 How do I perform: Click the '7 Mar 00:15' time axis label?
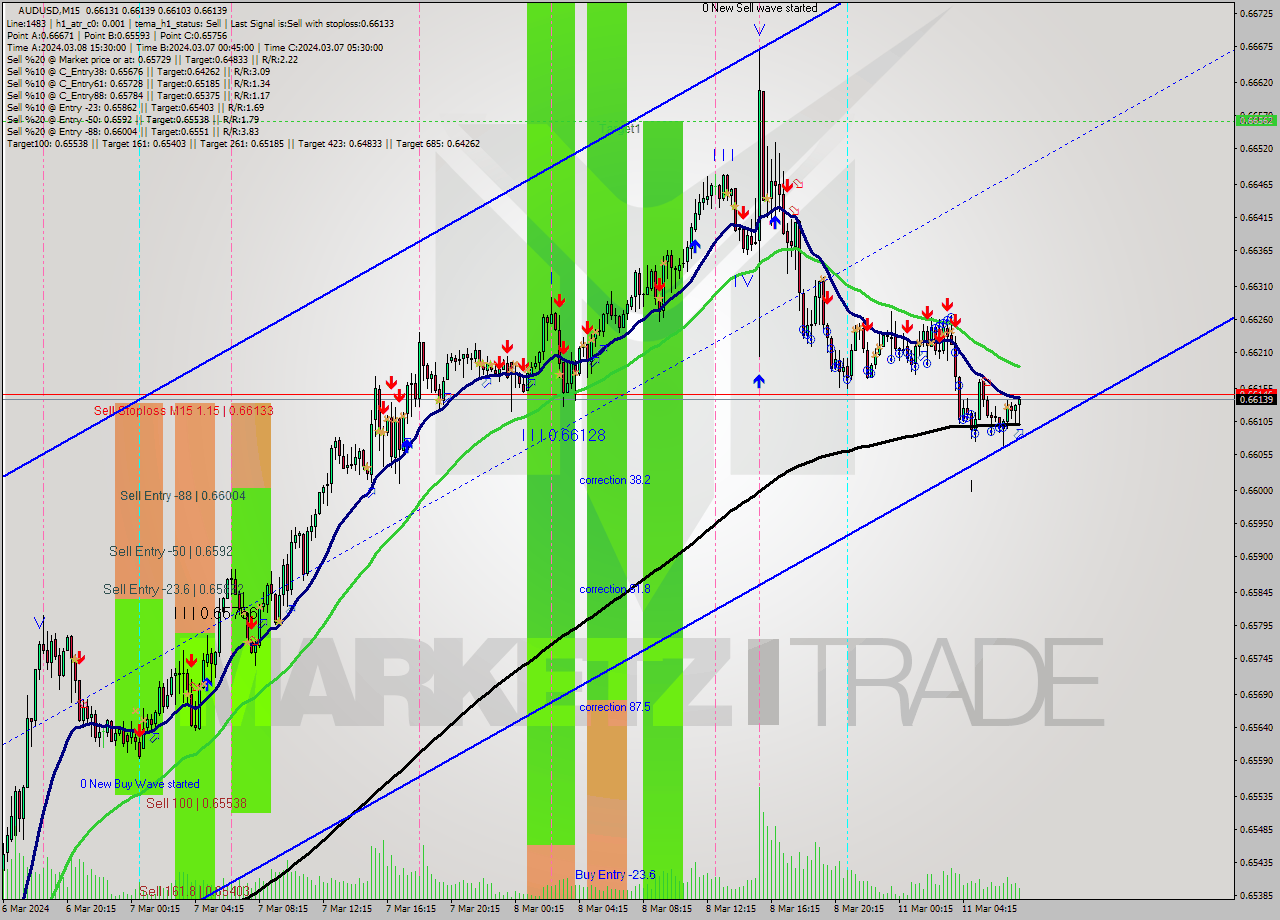click(x=155, y=909)
